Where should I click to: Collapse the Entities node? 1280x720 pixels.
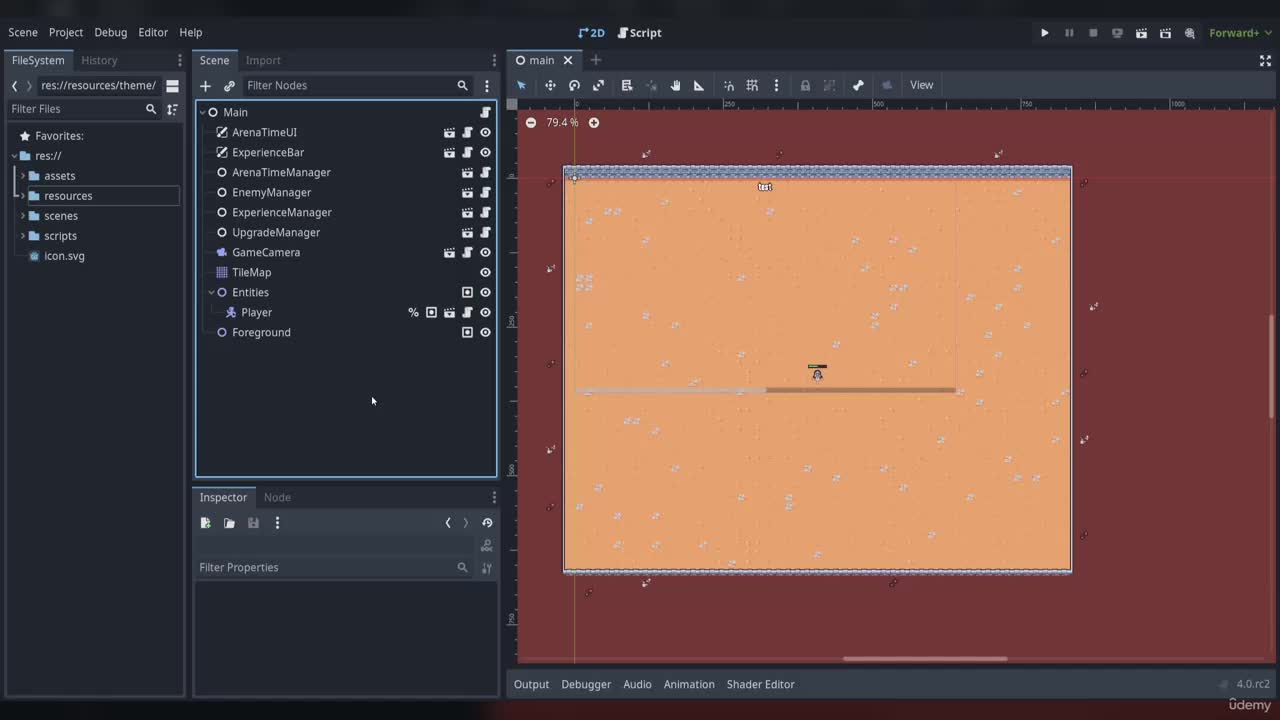point(212,292)
